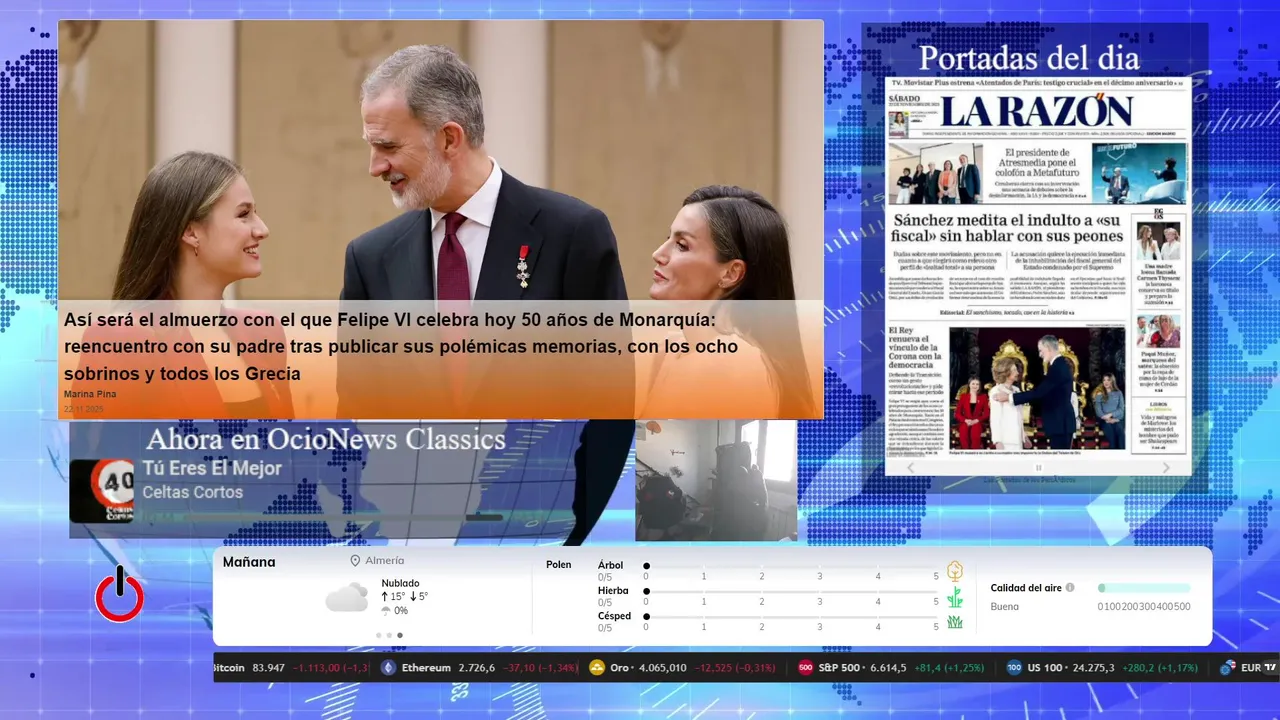Click the Calidad del aire label
This screenshot has height=720, width=1280.
(1026, 588)
